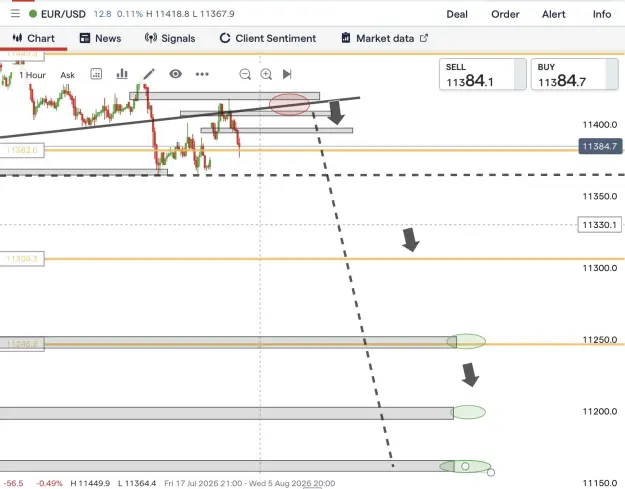Open the Client Sentiment tab
Image resolution: width=625 pixels, height=489 pixels.
267,38
